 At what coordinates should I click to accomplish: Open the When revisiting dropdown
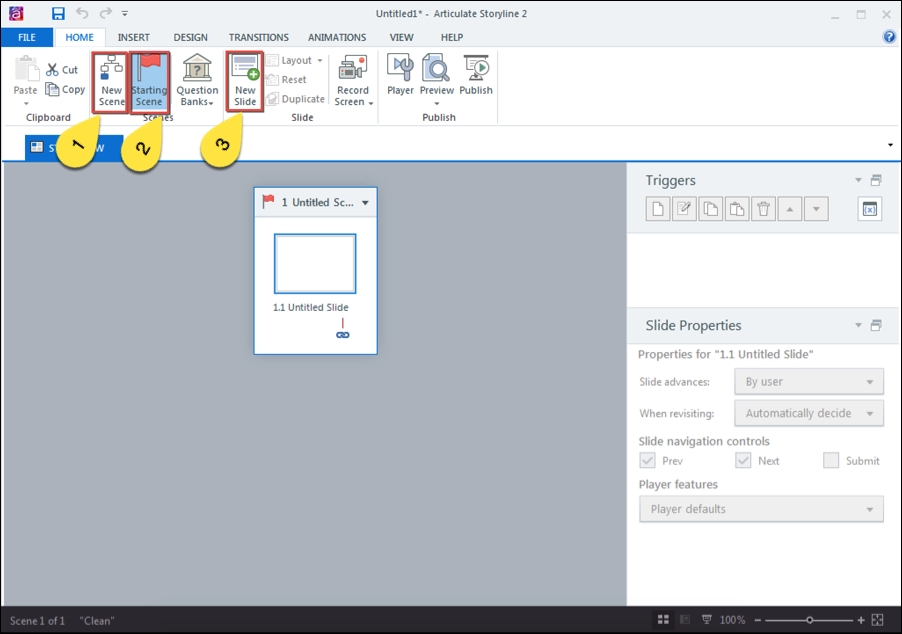pos(809,413)
